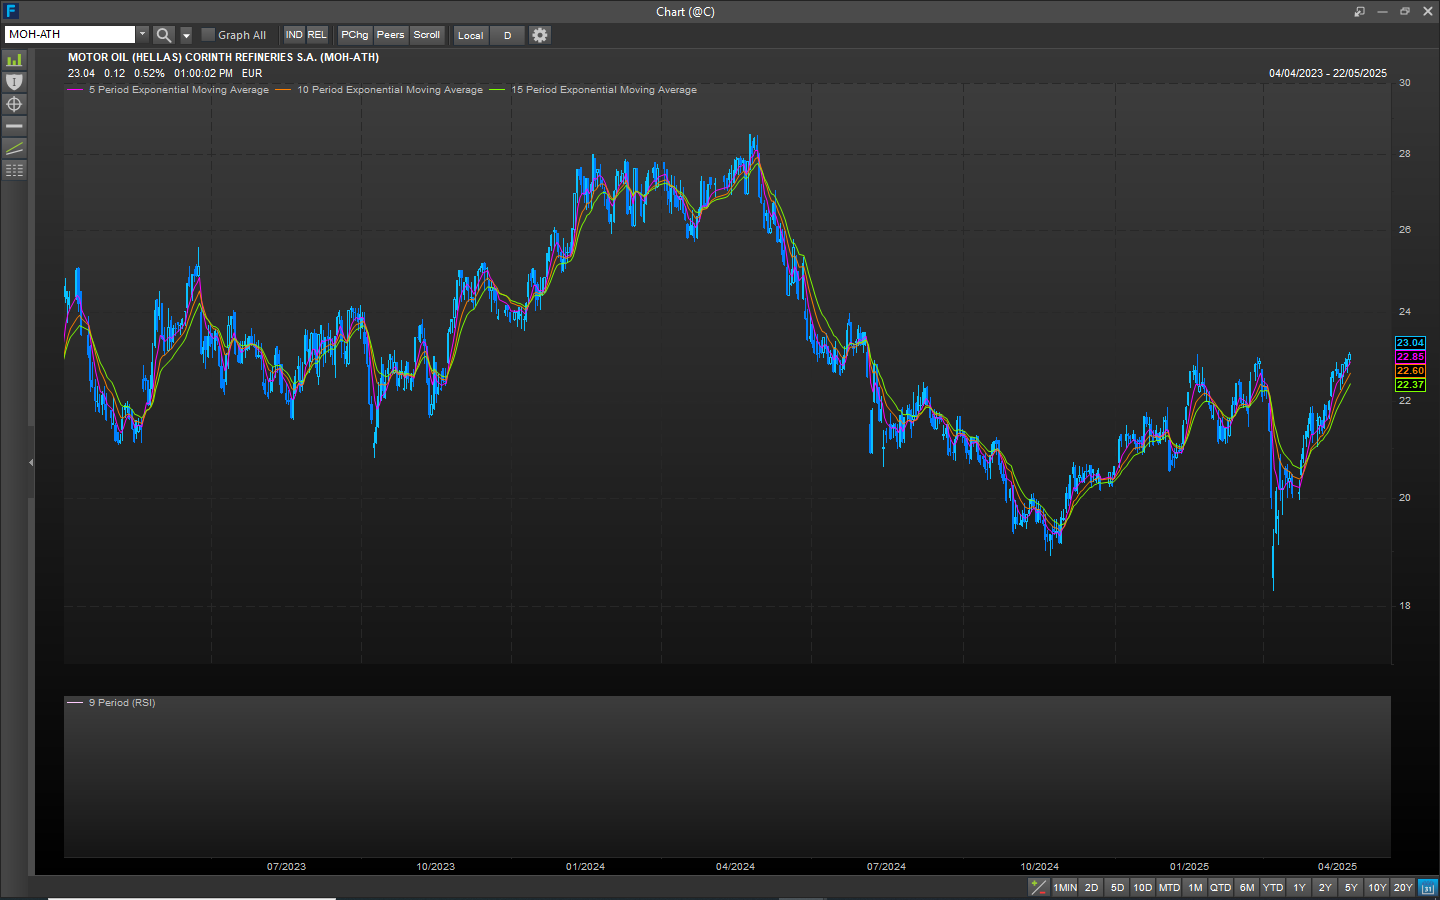The width and height of the screenshot is (1440, 900).
Task: Open the data table grid icon
Action: (14, 170)
